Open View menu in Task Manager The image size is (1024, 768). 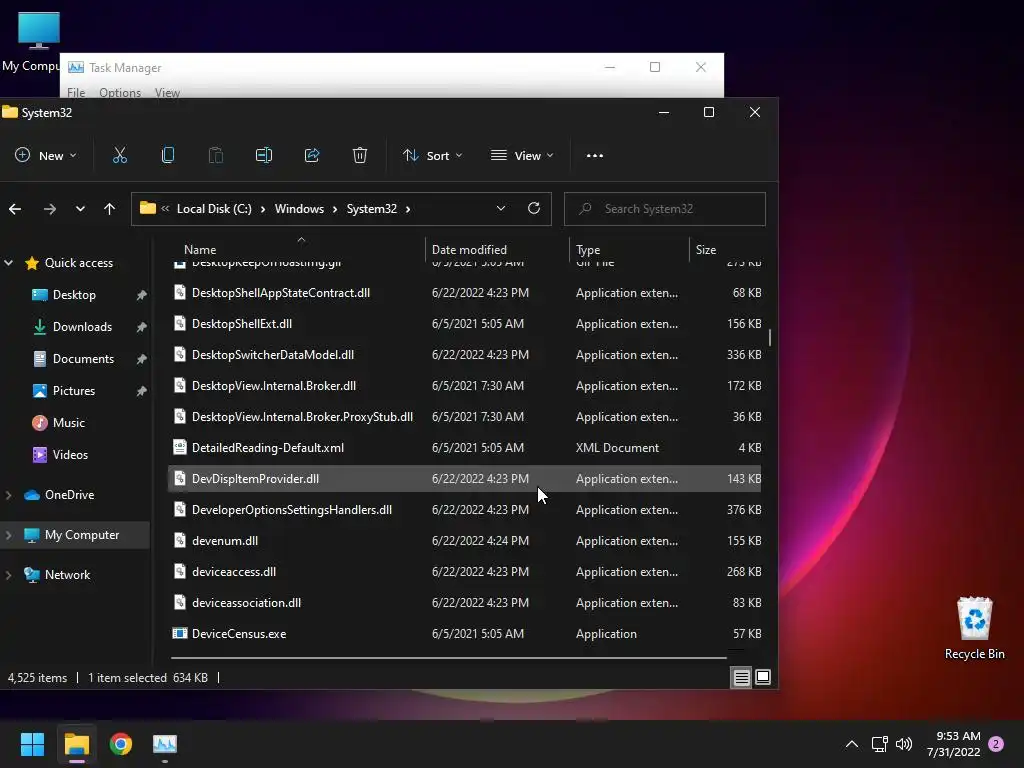[x=167, y=93]
